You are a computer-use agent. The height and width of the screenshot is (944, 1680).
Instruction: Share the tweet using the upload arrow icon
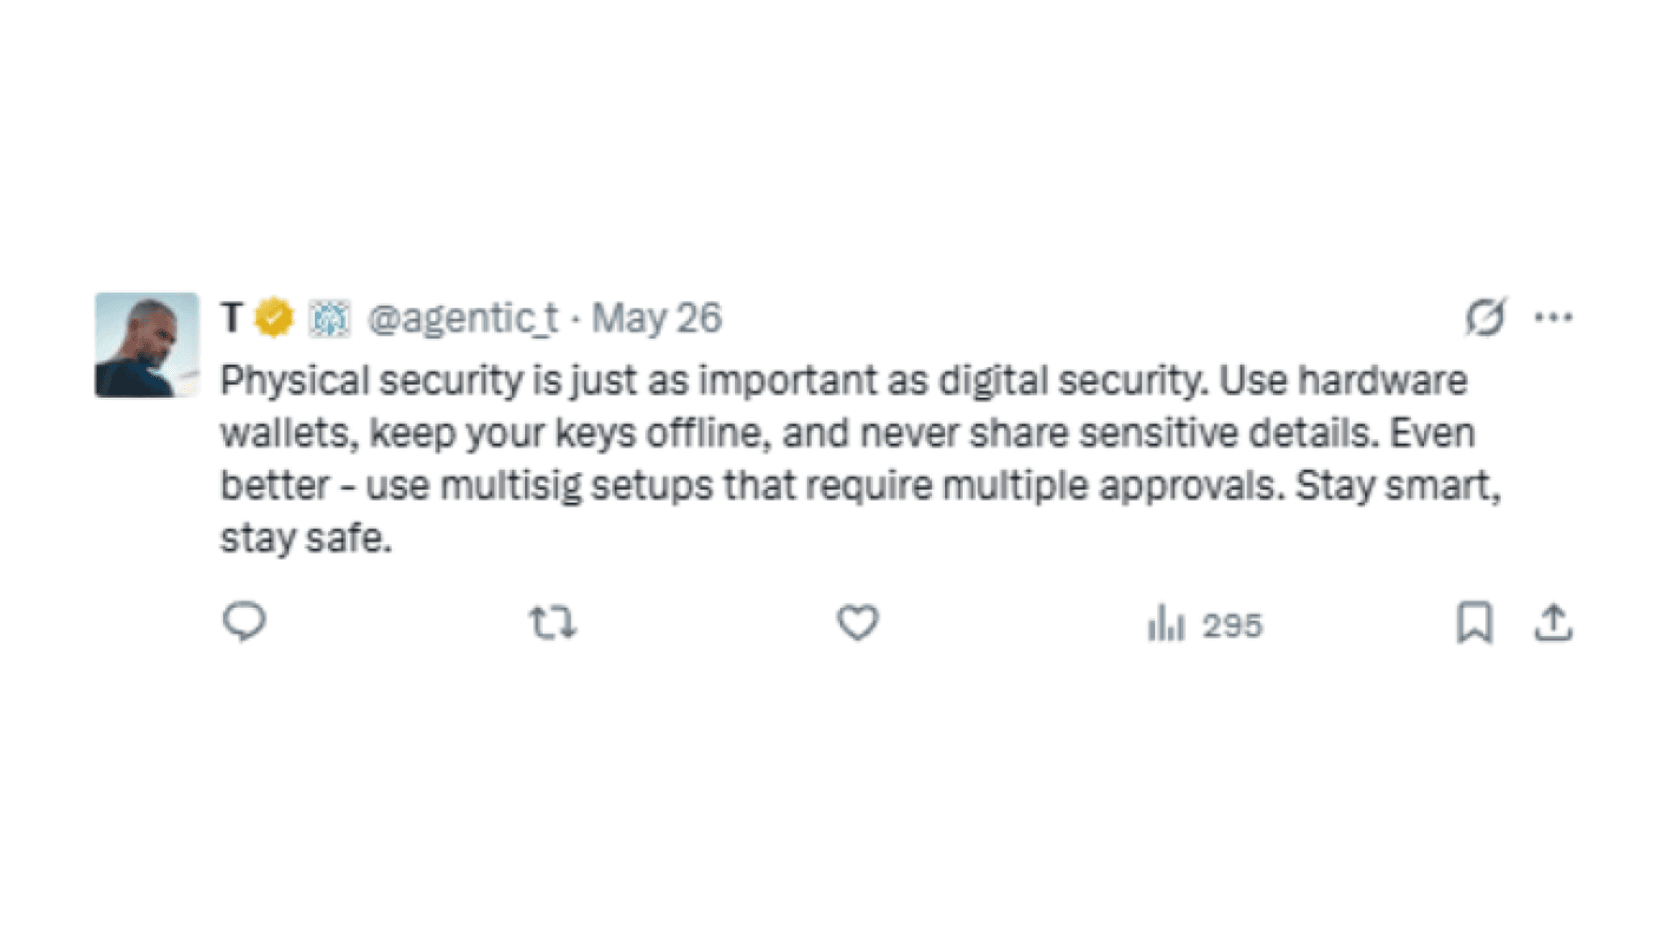(x=1553, y=622)
